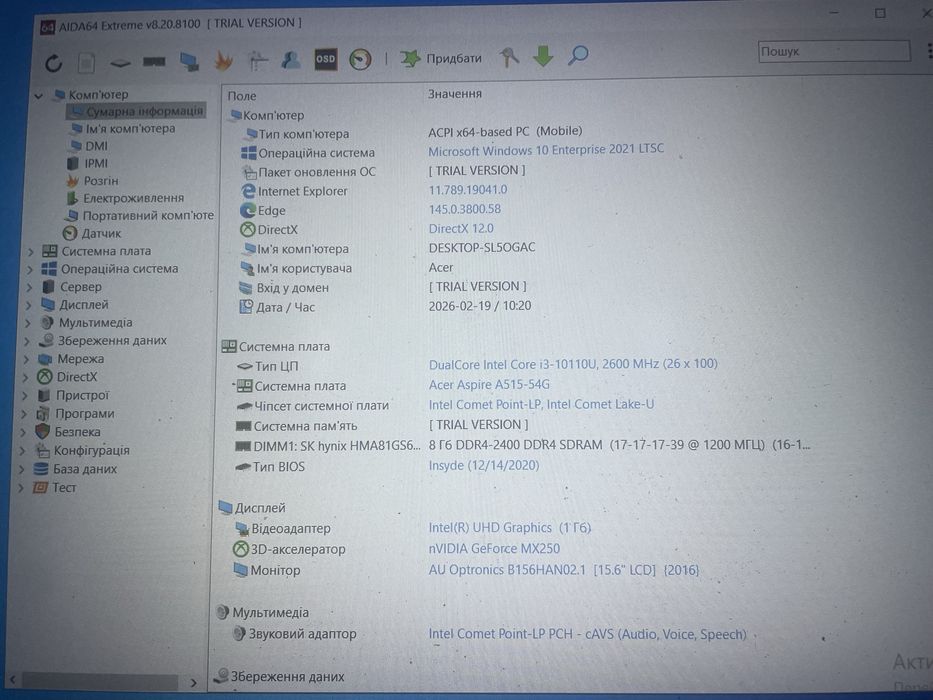Select the DESKTOP-SL5OGAC value
The height and width of the screenshot is (700, 933).
coord(481,248)
